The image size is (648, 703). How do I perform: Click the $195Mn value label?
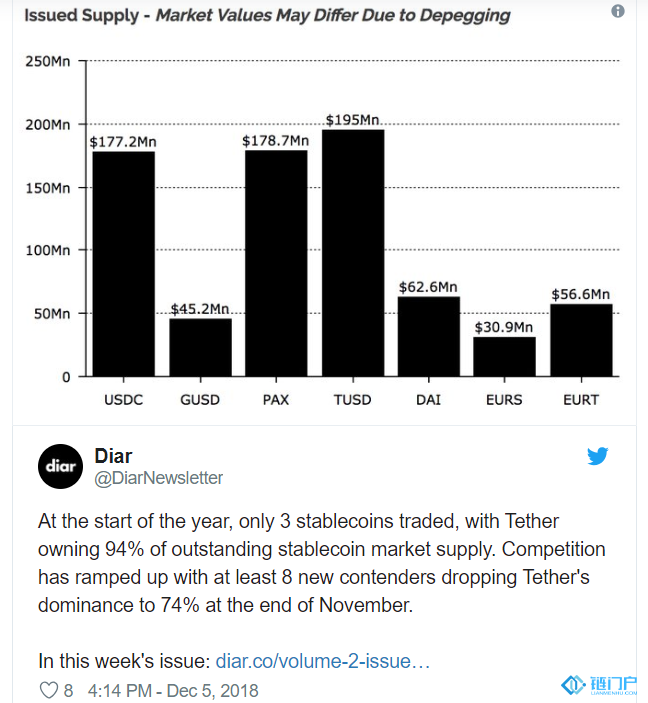pyautogui.click(x=353, y=120)
